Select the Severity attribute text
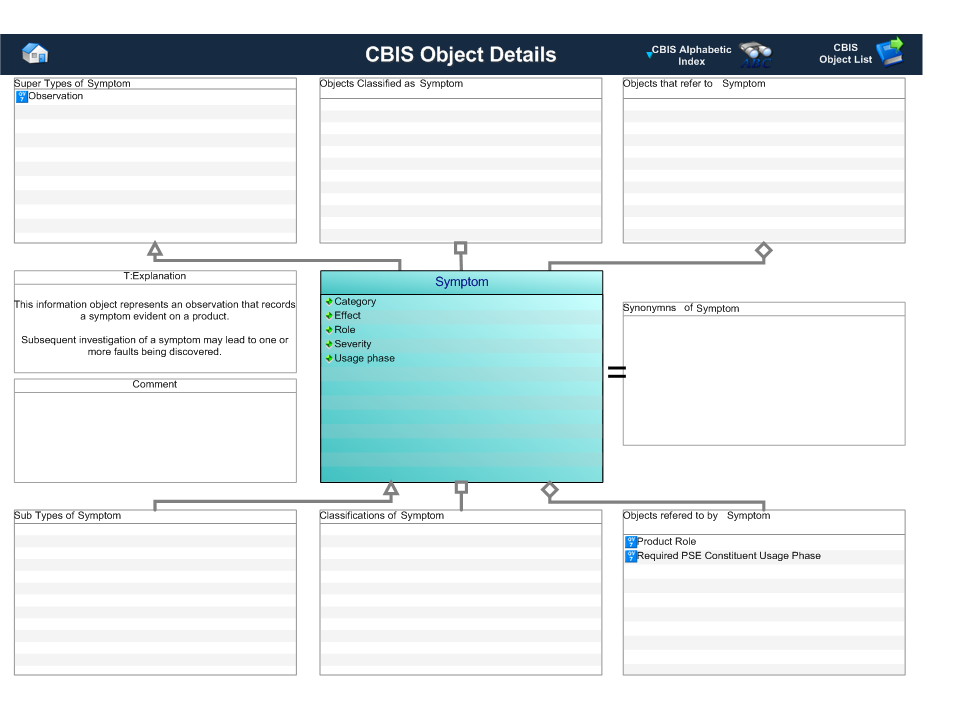The width and height of the screenshot is (960, 720). click(x=353, y=344)
